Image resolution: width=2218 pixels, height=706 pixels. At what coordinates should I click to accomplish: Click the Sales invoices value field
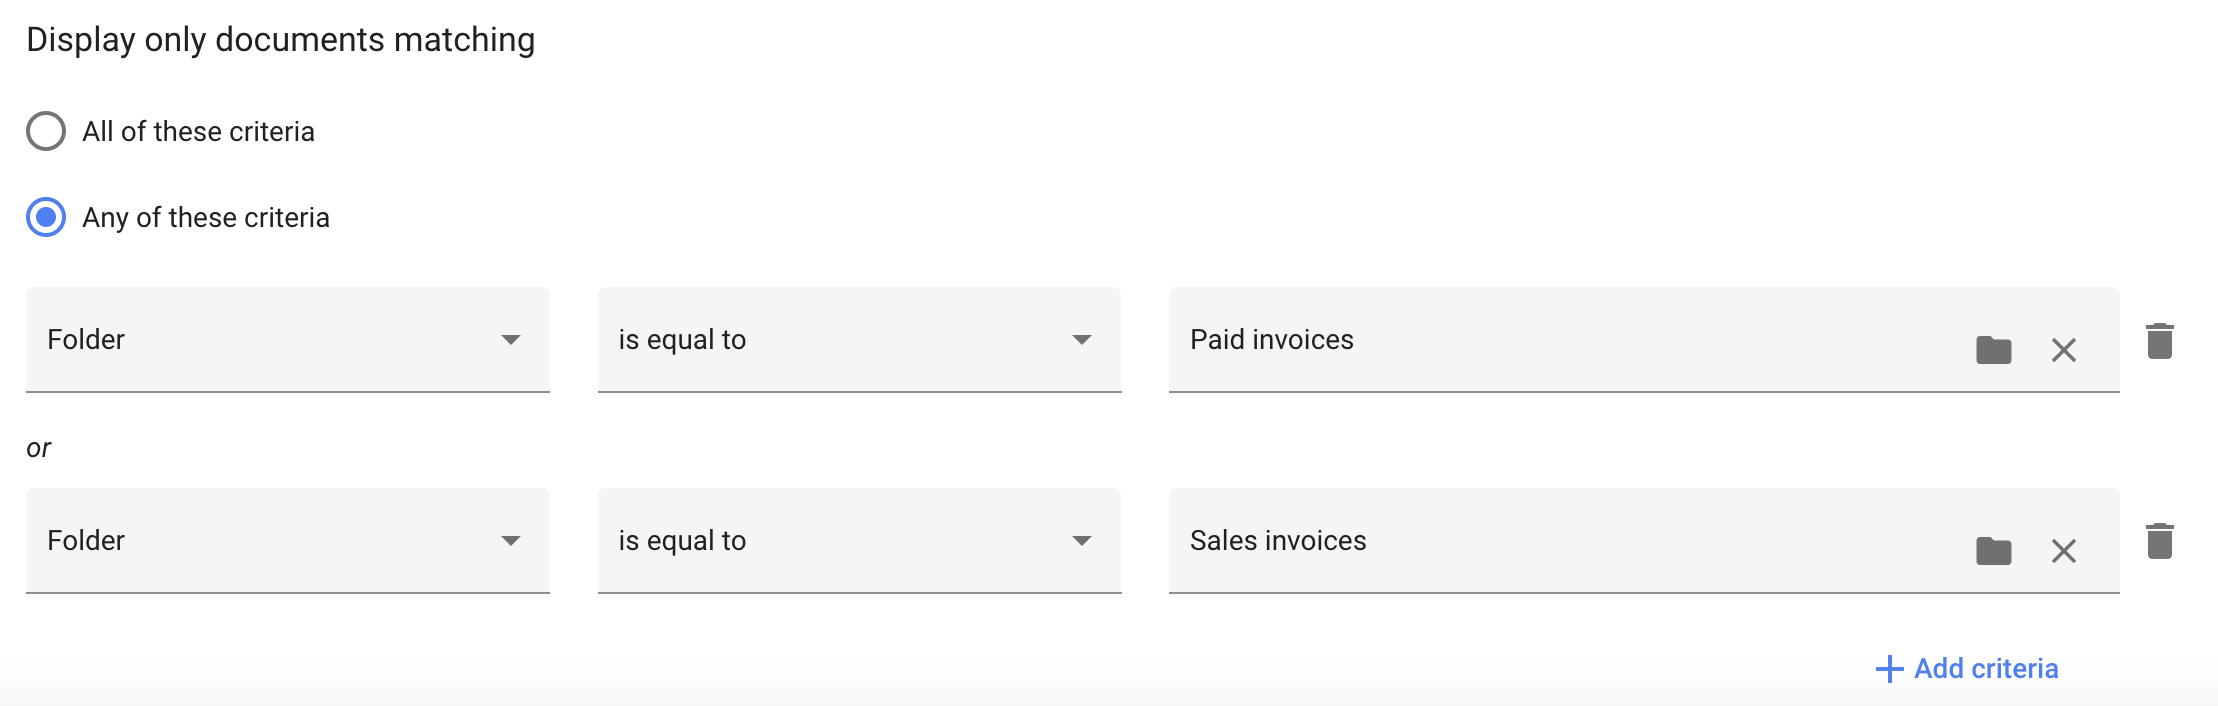point(1570,541)
